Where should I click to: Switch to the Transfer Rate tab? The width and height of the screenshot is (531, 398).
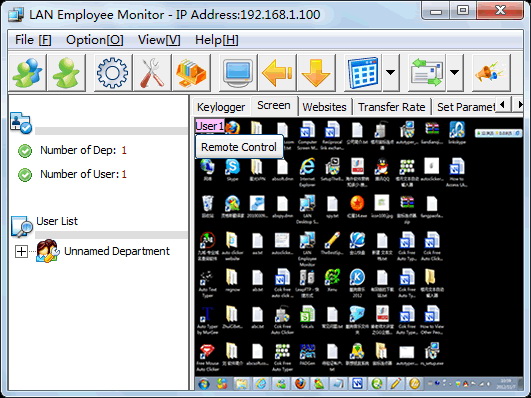tap(391, 107)
